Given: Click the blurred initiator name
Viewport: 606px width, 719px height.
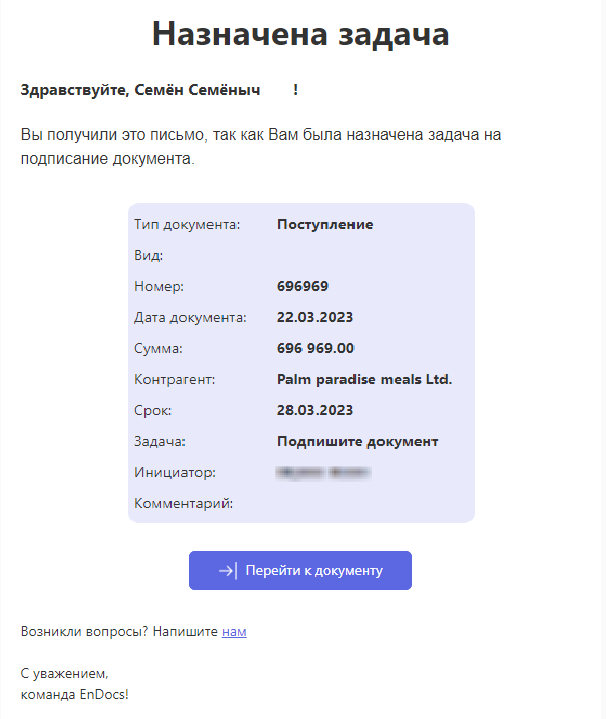Looking at the screenshot, I should pyautogui.click(x=324, y=472).
